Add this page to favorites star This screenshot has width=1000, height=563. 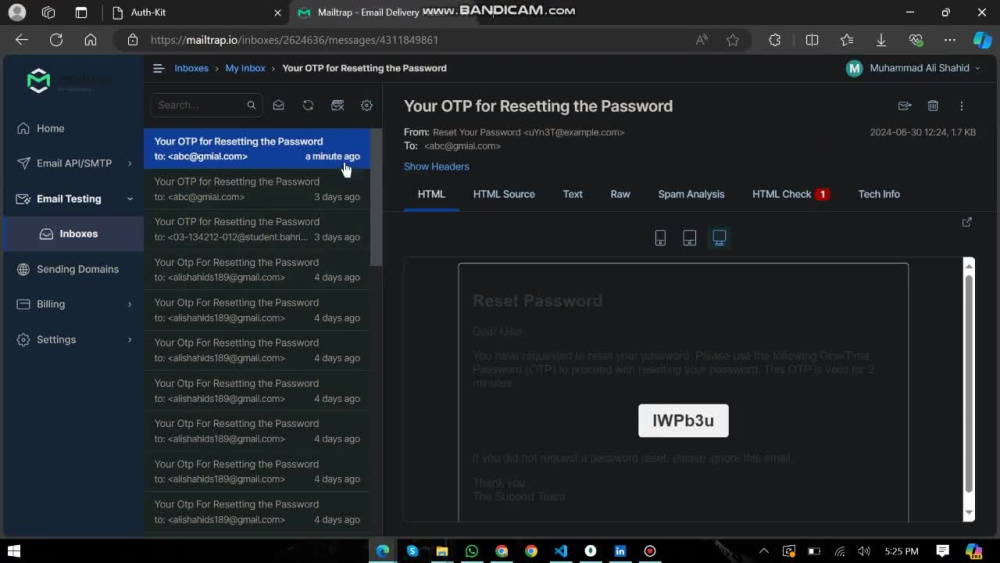click(733, 40)
